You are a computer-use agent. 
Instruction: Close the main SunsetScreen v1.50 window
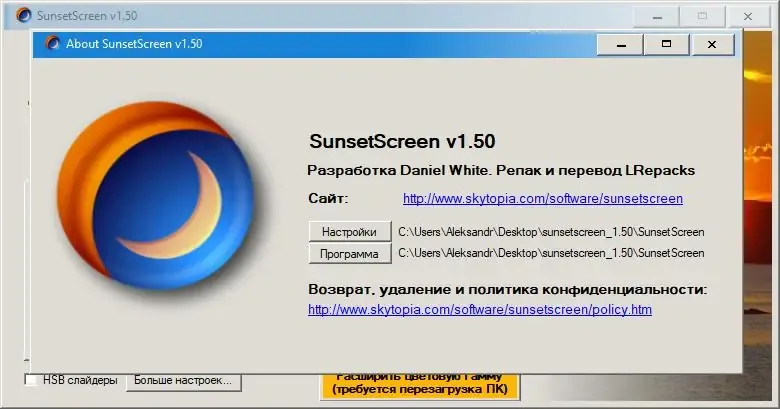click(x=748, y=16)
